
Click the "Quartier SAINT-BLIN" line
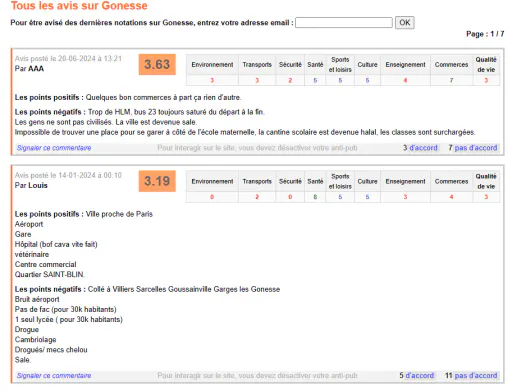(50, 275)
